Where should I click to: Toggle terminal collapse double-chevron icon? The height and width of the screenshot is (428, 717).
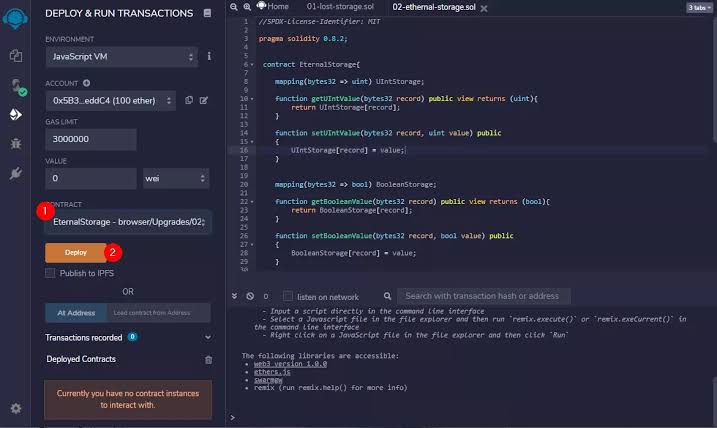coord(235,296)
